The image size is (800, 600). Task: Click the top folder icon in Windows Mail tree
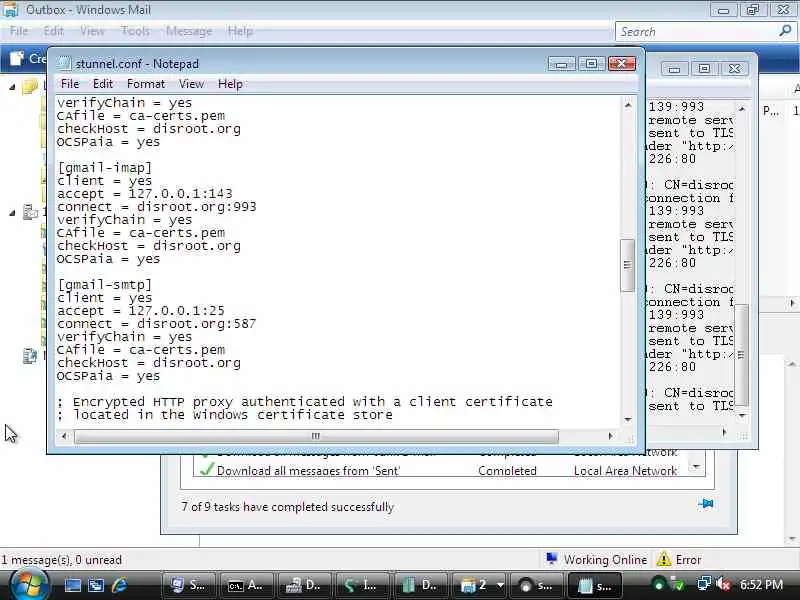[x=30, y=87]
